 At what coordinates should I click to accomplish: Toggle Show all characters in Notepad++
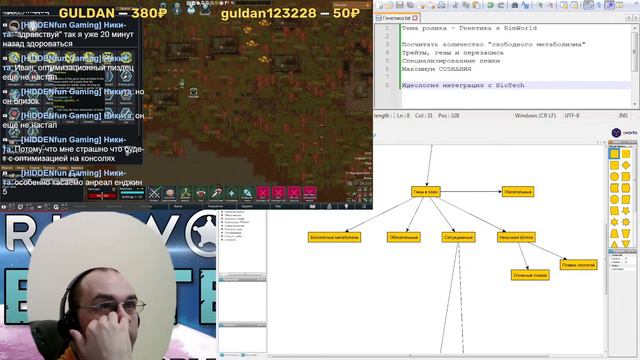pyautogui.click(x=599, y=5)
